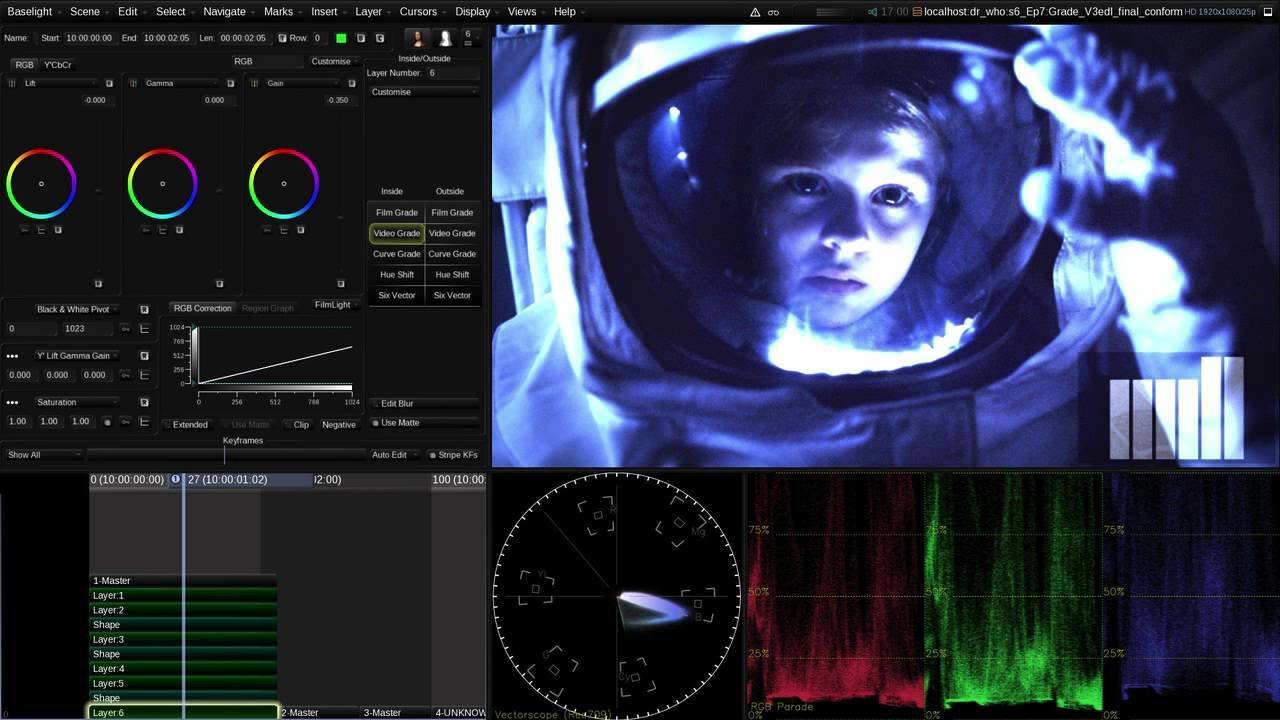Click the keyframe key icon under Lift wheel

pyautogui.click(x=25, y=230)
